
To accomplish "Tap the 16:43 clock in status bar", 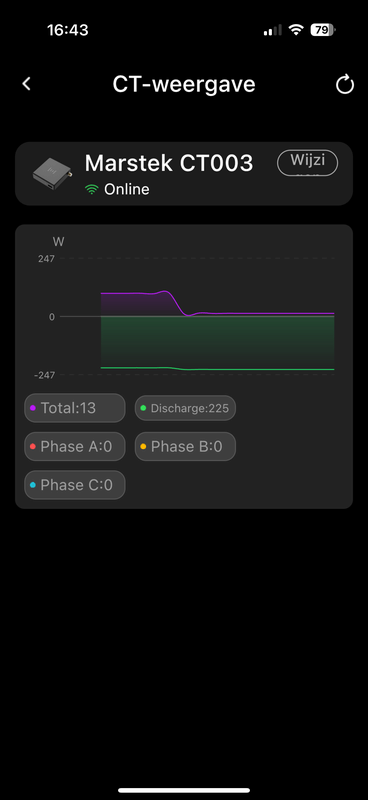I will pos(68,30).
